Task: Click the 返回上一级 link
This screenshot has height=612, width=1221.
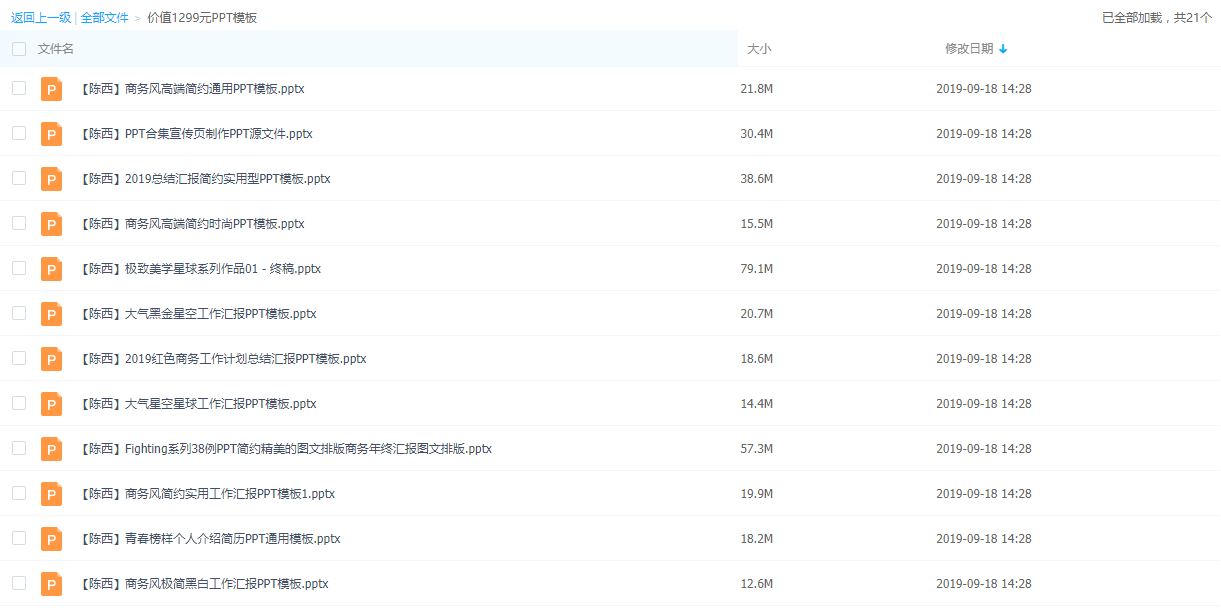Action: 41,17
